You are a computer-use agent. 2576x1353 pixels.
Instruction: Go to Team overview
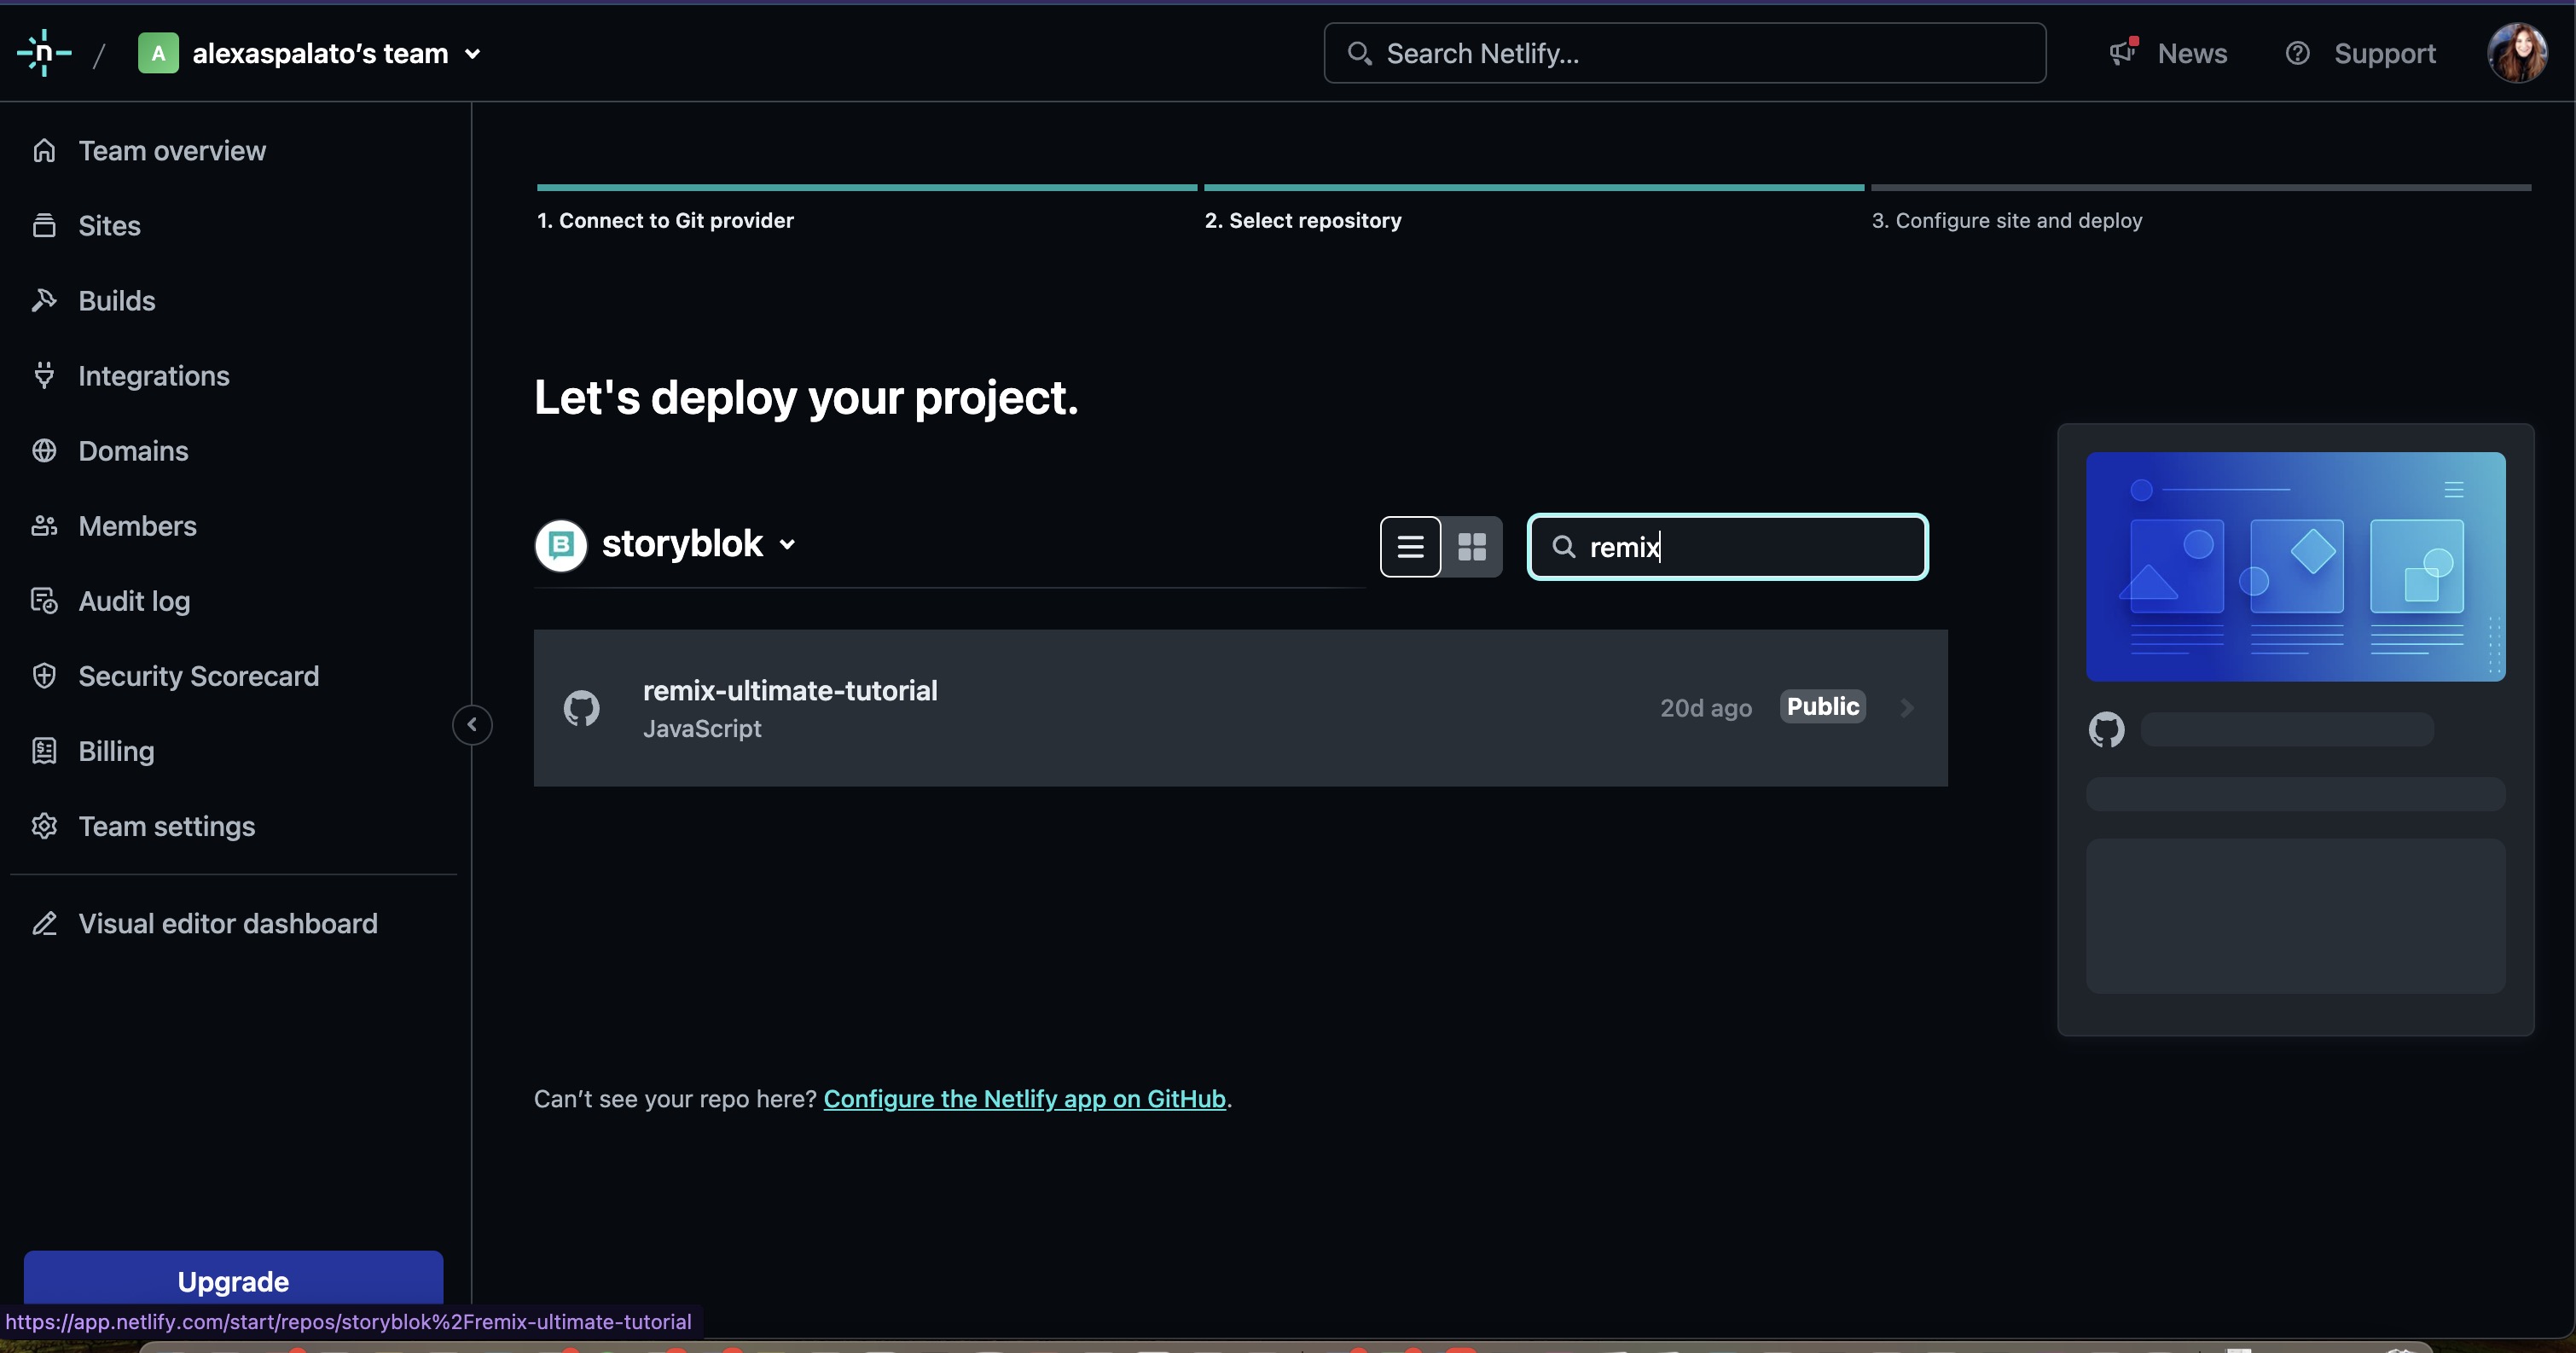(x=172, y=150)
